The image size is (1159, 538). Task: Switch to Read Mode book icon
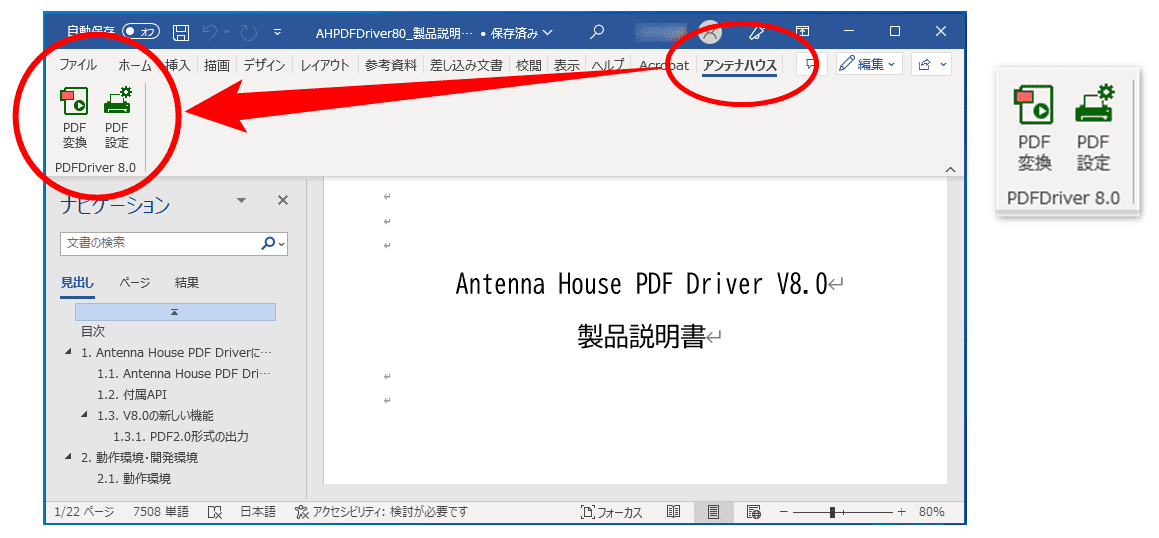pyautogui.click(x=673, y=511)
